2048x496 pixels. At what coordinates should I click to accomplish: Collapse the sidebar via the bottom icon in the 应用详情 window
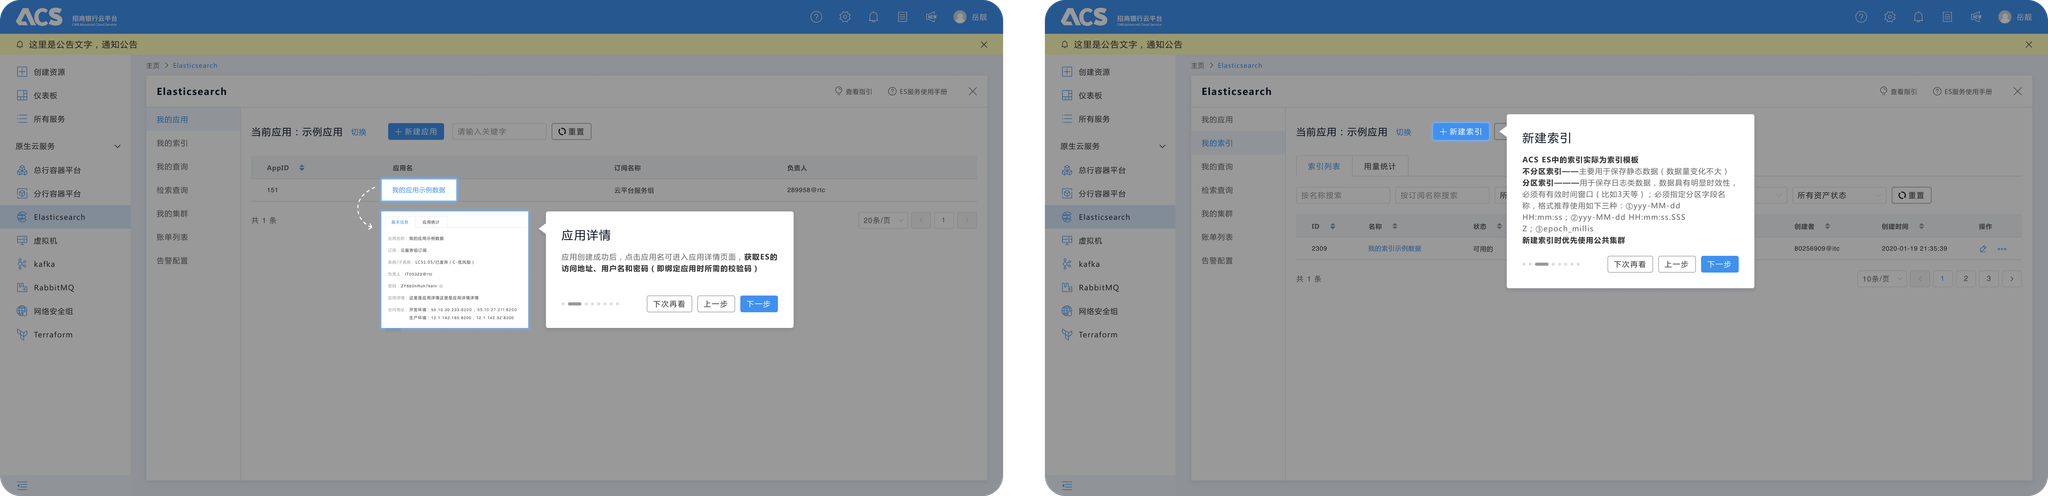pyautogui.click(x=22, y=485)
